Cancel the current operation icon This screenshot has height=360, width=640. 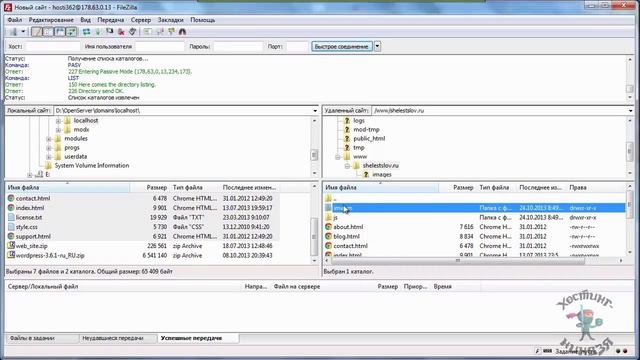[x=109, y=32]
